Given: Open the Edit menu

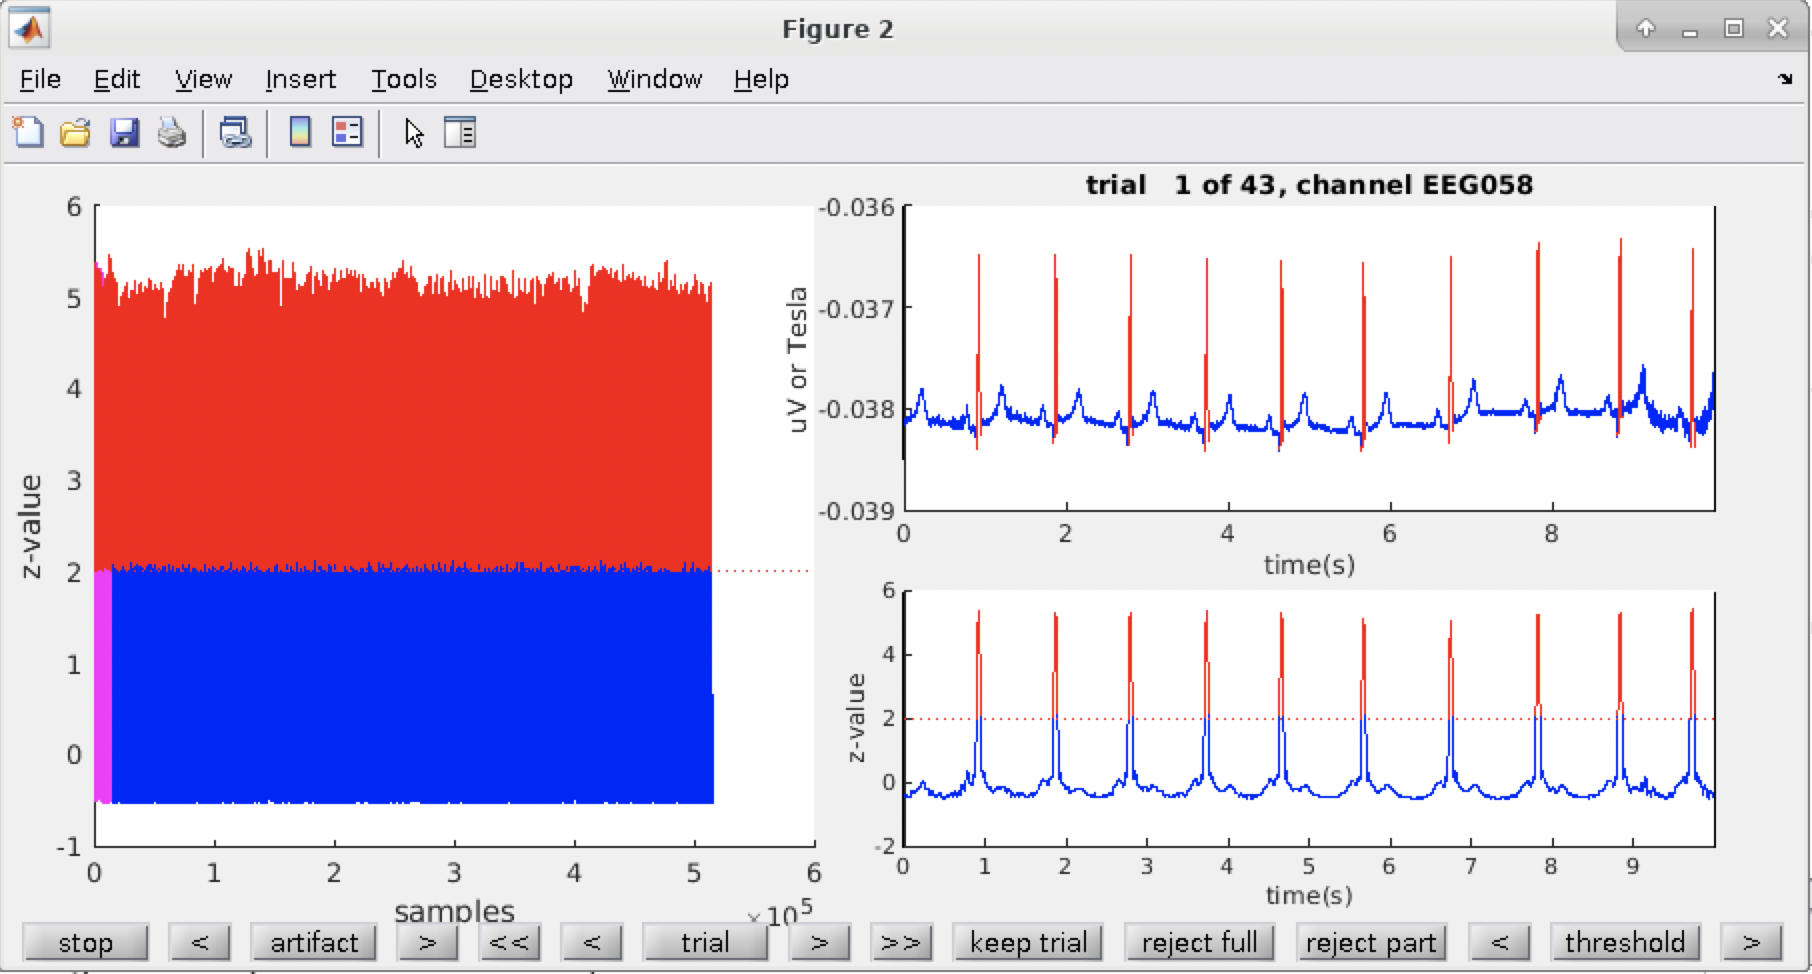Looking at the screenshot, I should pos(117,79).
